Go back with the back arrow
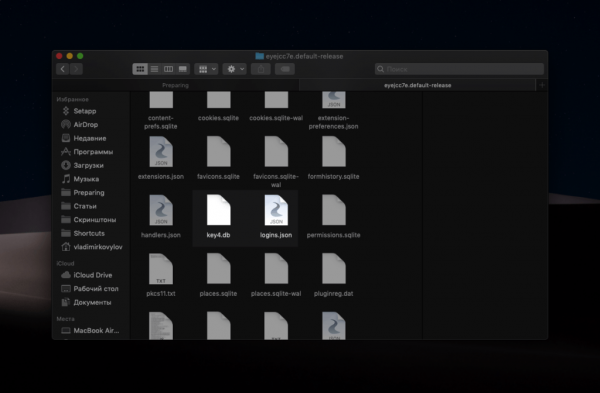The height and width of the screenshot is (393, 600). tap(63, 69)
